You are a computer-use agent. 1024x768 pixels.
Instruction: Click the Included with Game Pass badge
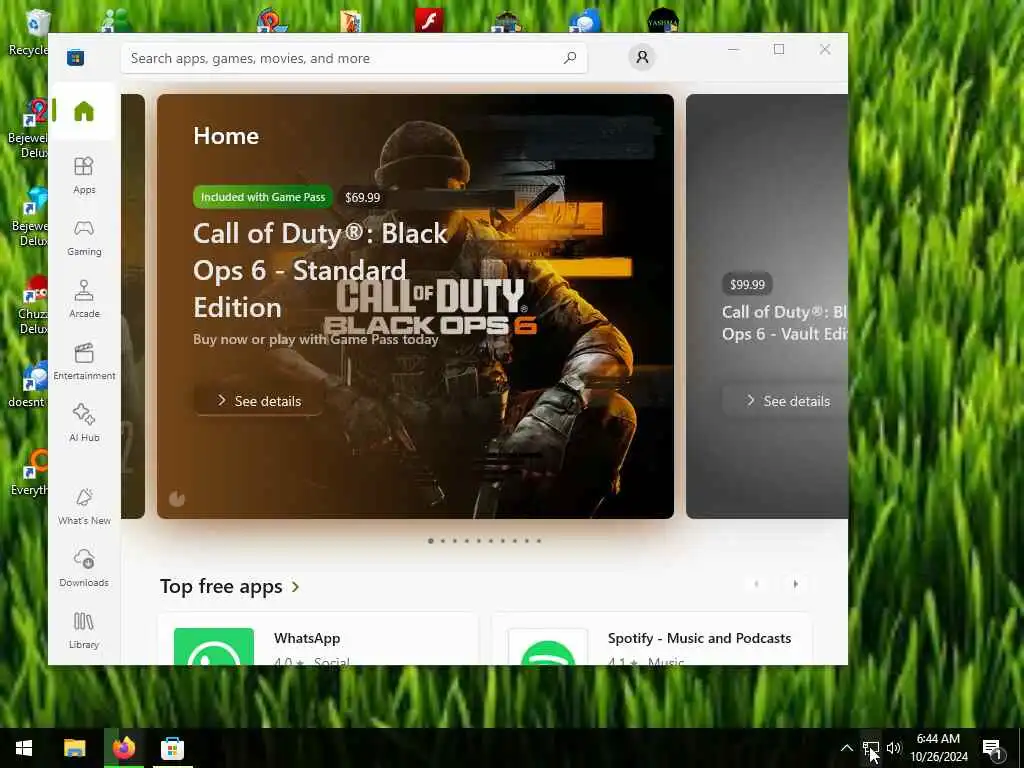tap(263, 197)
